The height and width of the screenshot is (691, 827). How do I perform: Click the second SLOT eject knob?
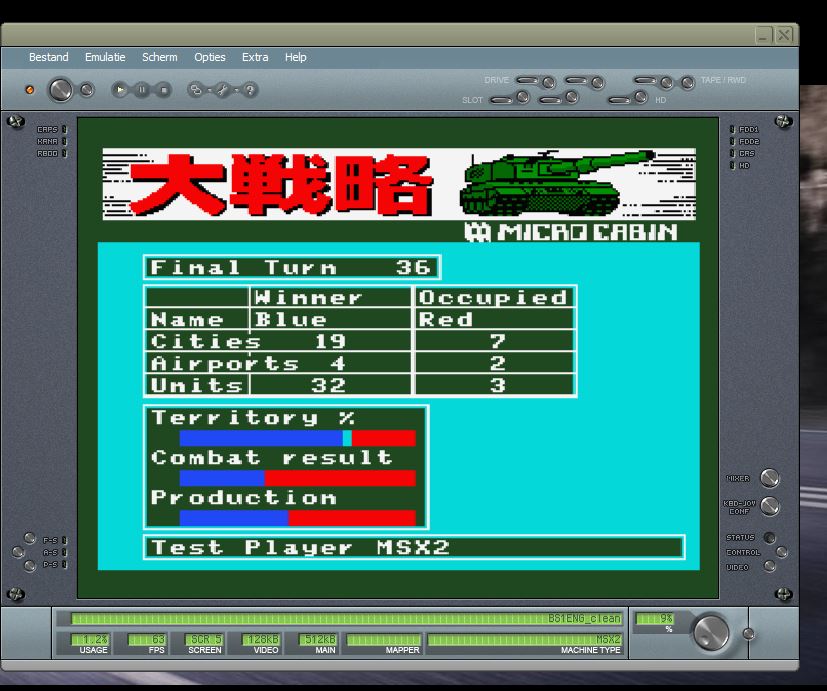[572, 97]
